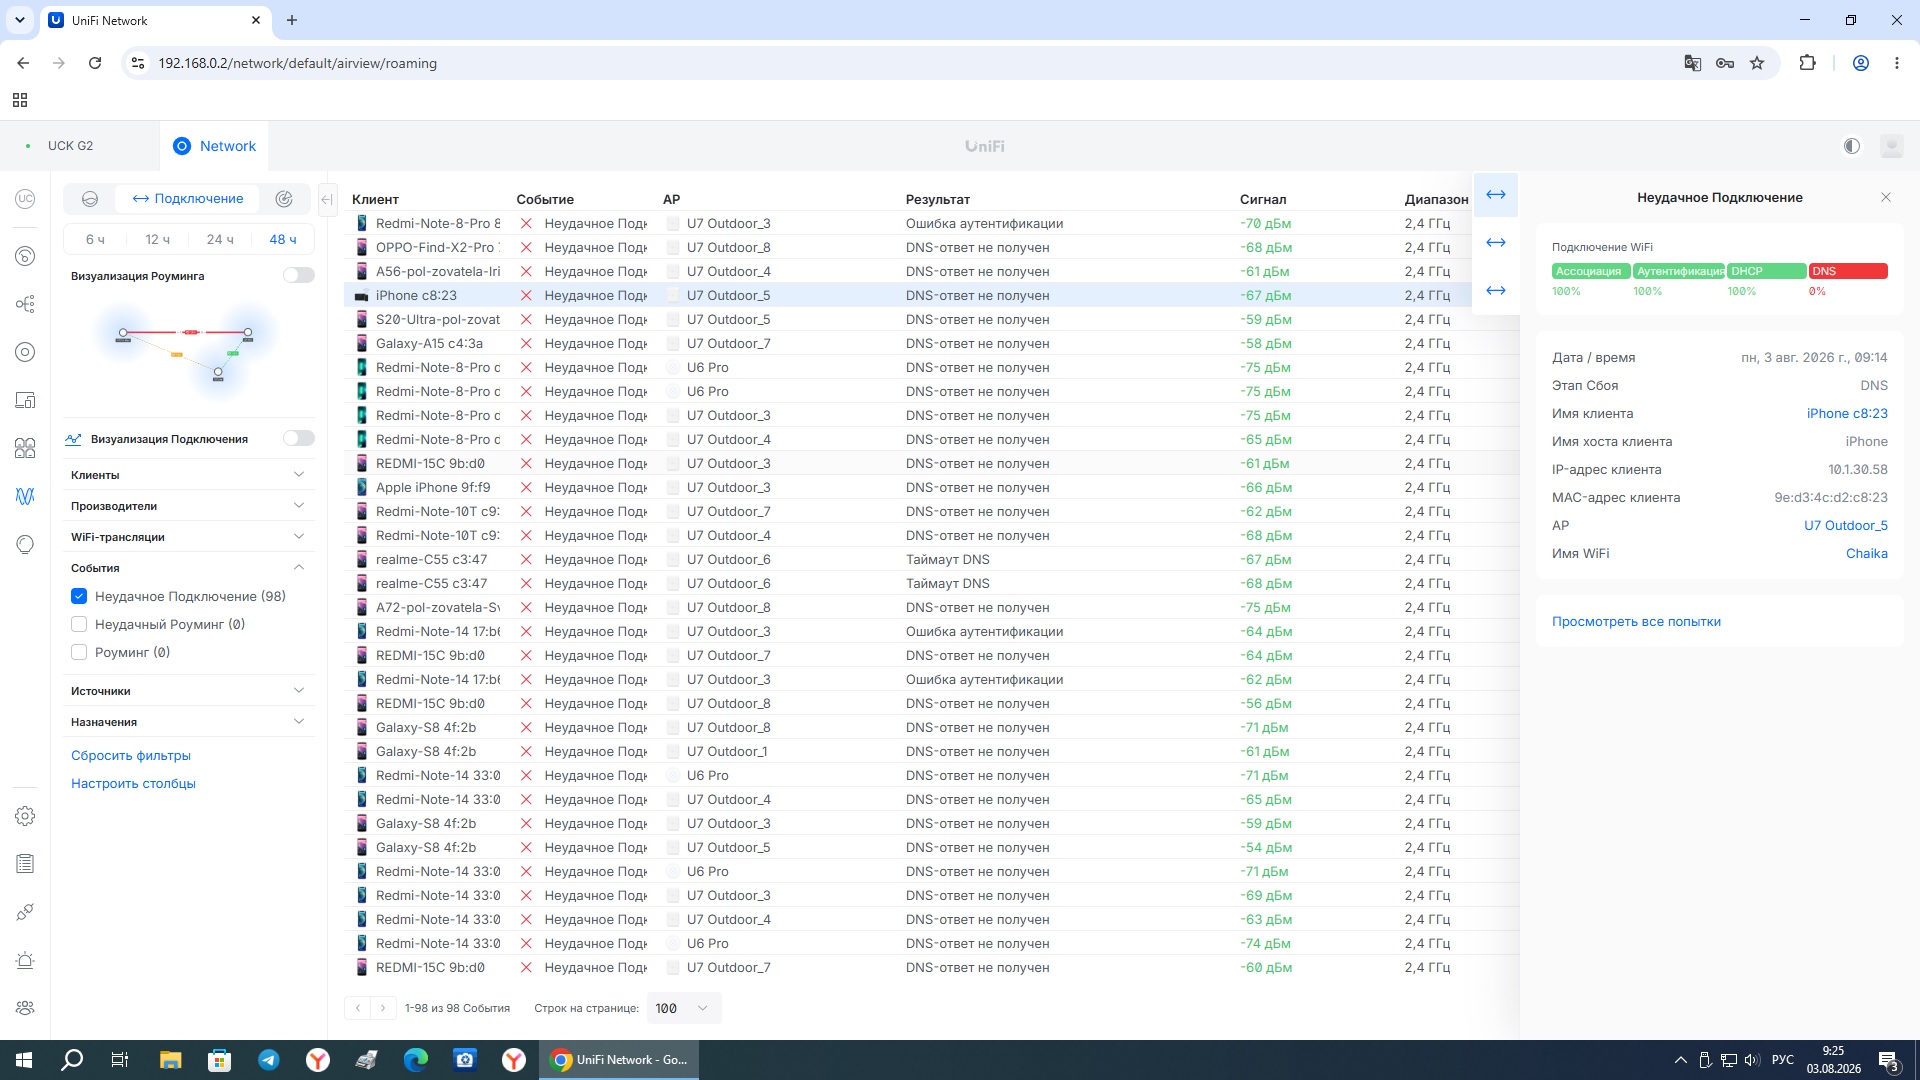Switch to the Подключение tab
1920x1080 pixels.
click(x=188, y=199)
